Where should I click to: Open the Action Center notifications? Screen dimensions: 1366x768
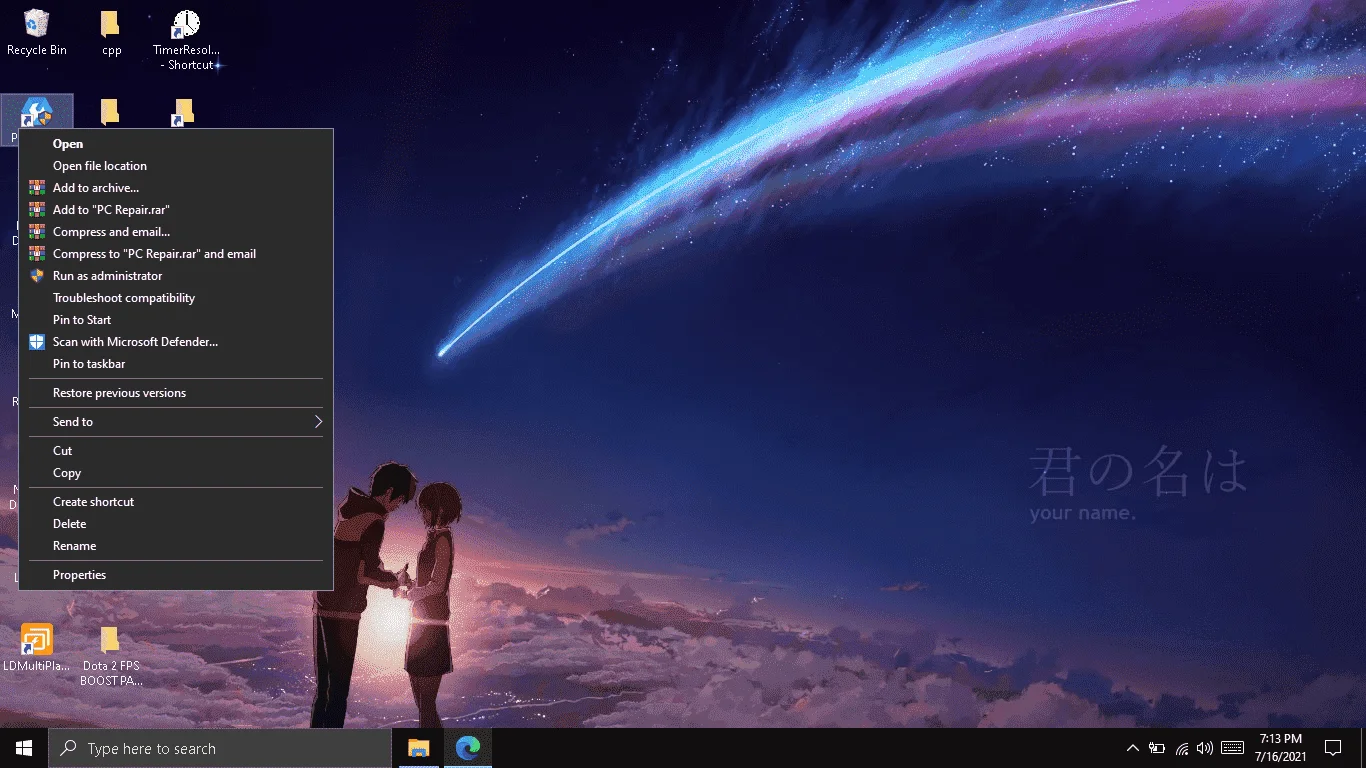coord(1332,748)
